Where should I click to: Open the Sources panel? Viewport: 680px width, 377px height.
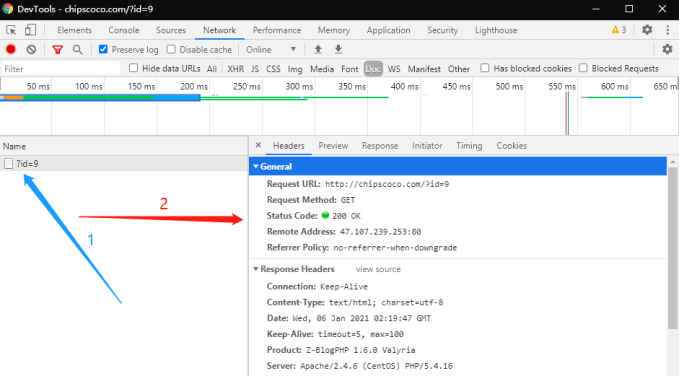171,30
